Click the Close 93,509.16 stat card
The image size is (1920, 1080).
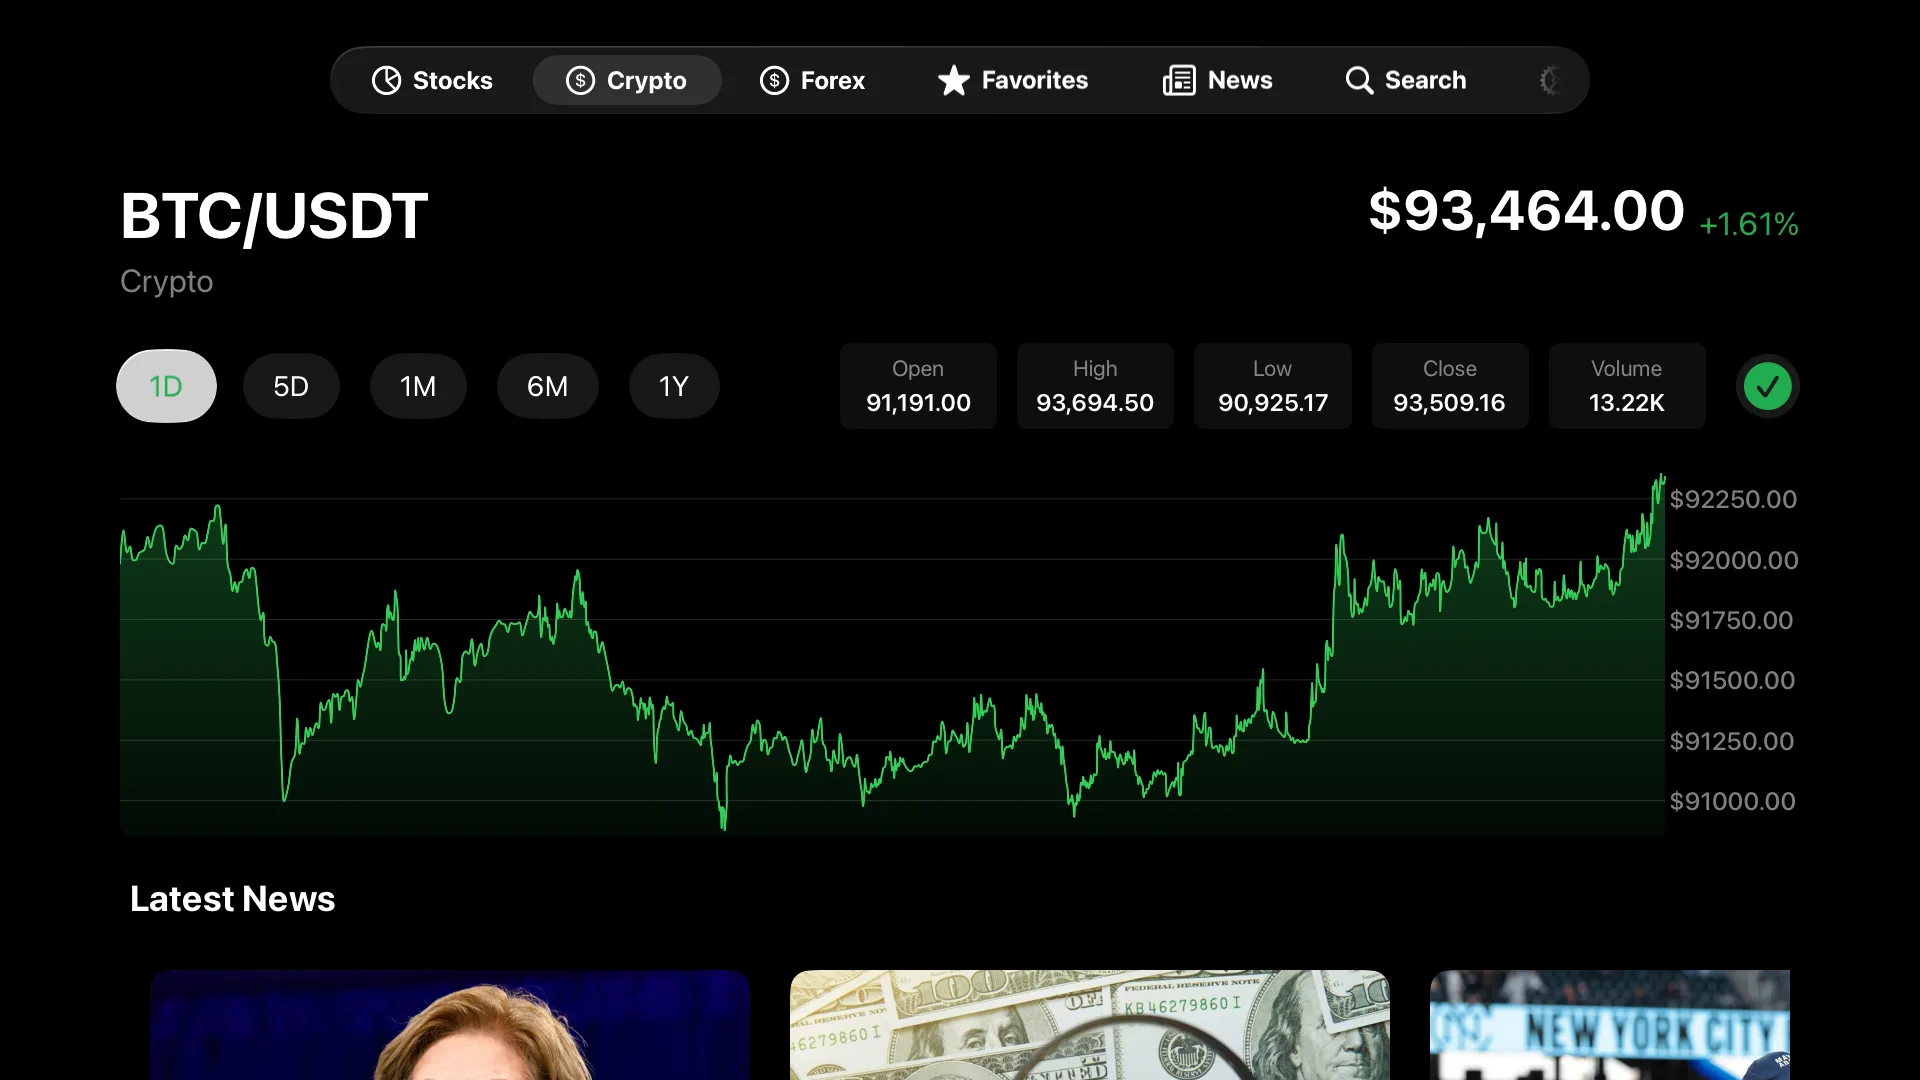pyautogui.click(x=1450, y=386)
